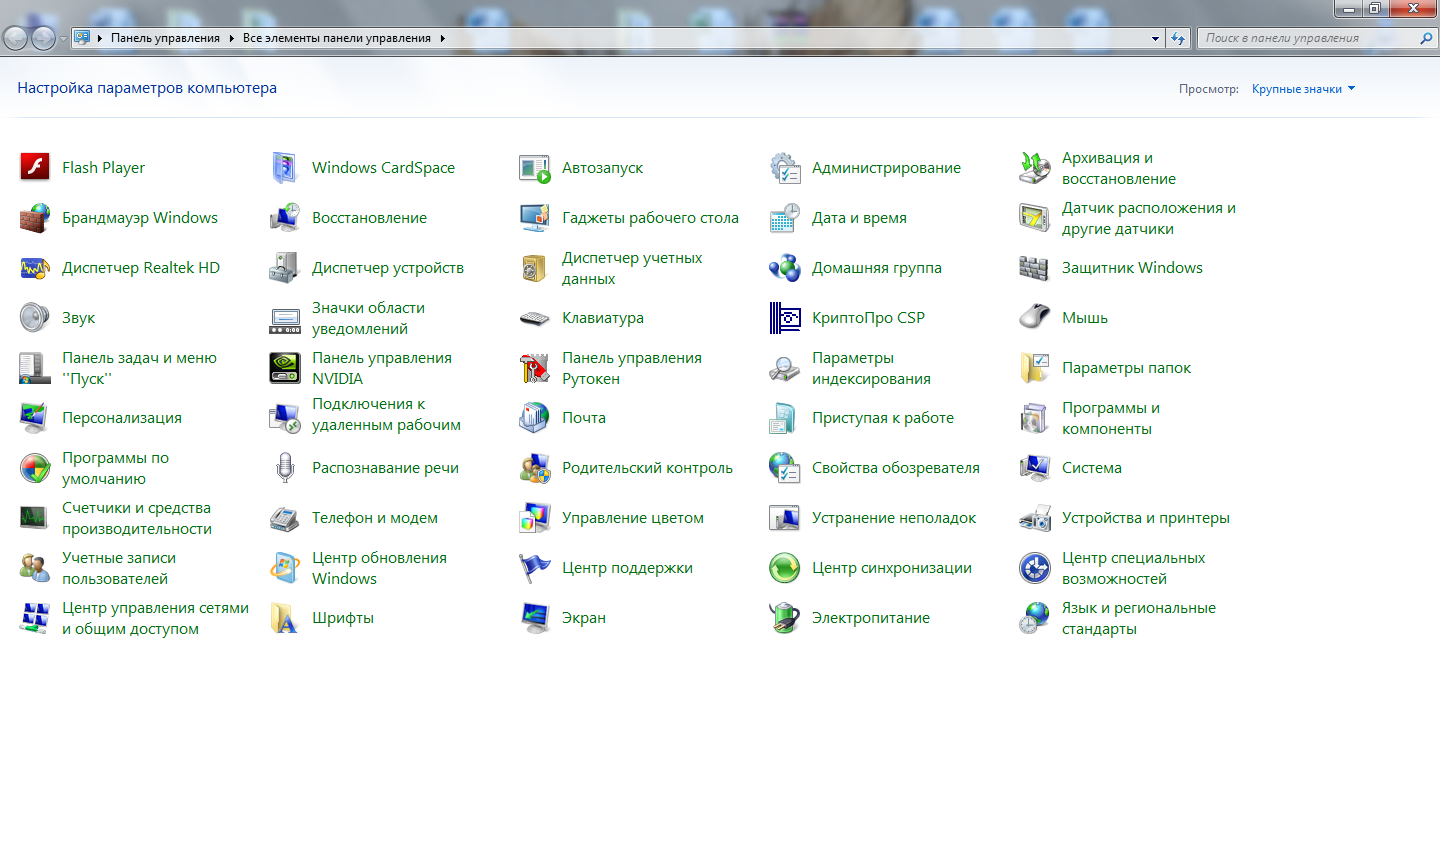
Task: Open the КриптоПро CSP icon
Action: [x=785, y=317]
